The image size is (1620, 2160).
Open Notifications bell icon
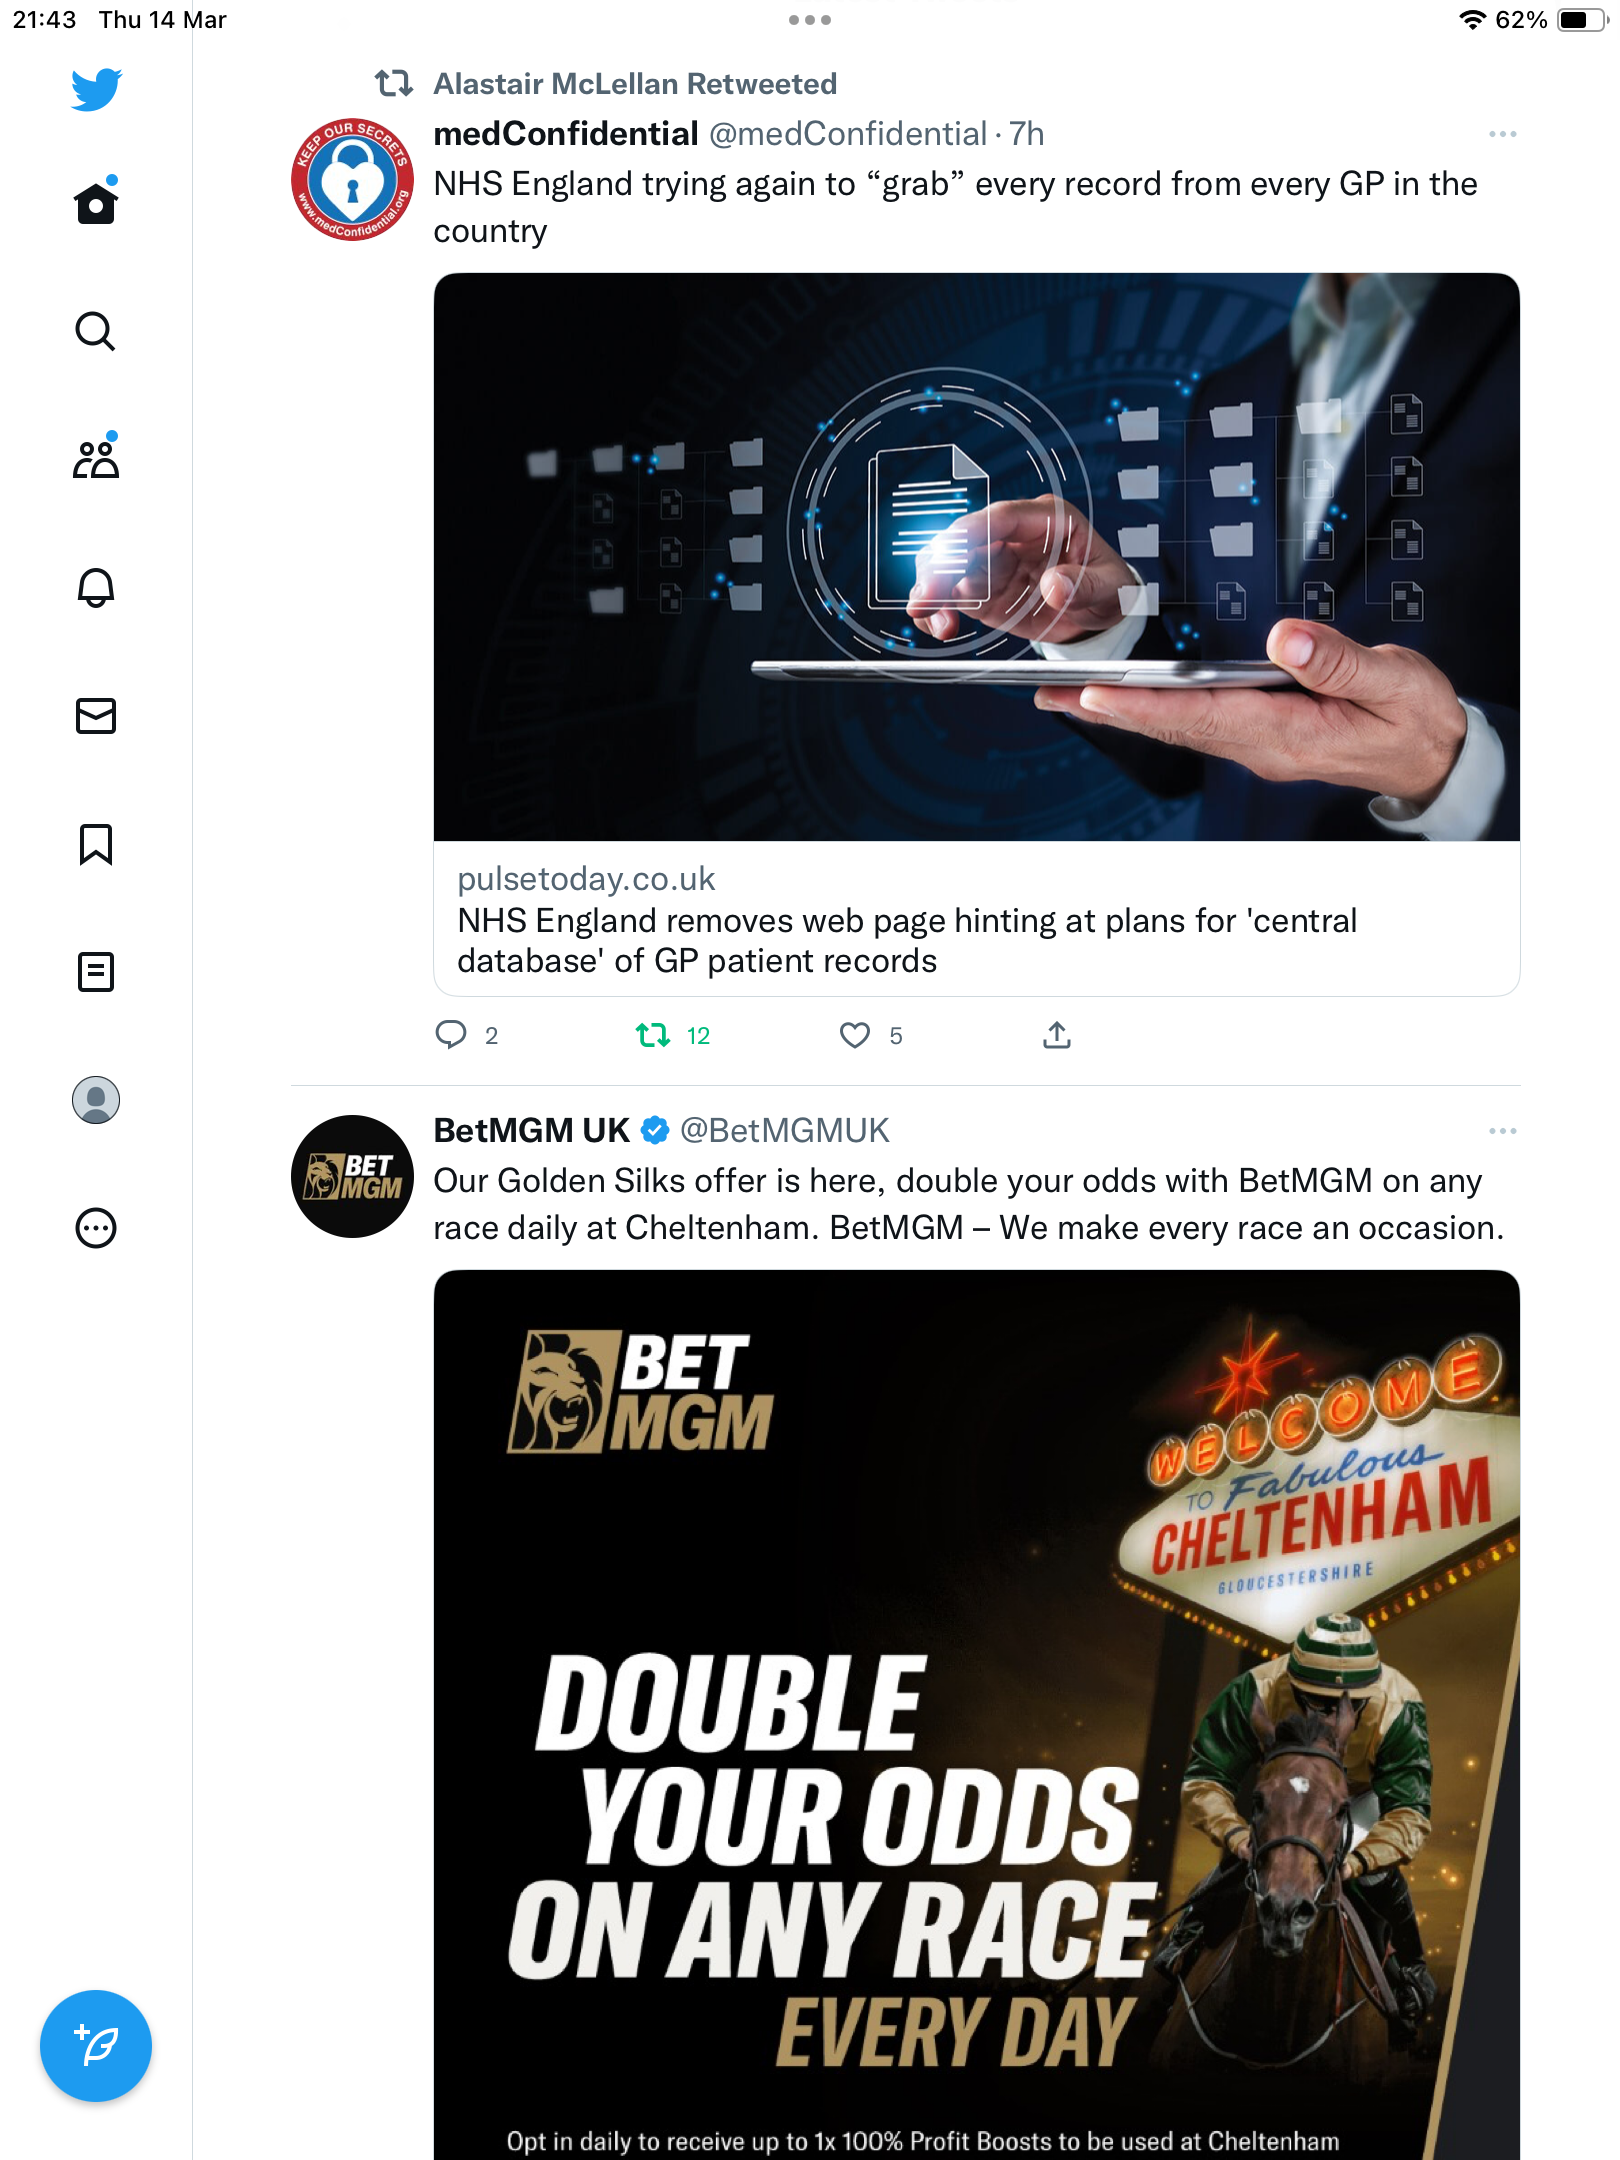96,587
